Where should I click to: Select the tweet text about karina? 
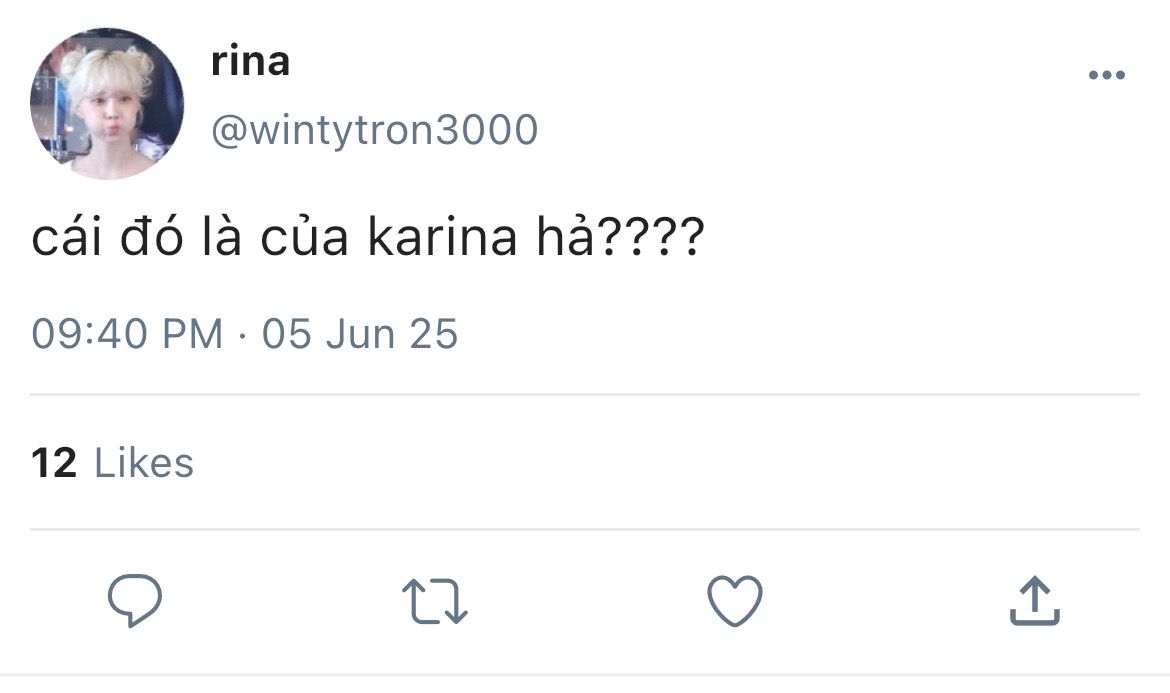368,236
